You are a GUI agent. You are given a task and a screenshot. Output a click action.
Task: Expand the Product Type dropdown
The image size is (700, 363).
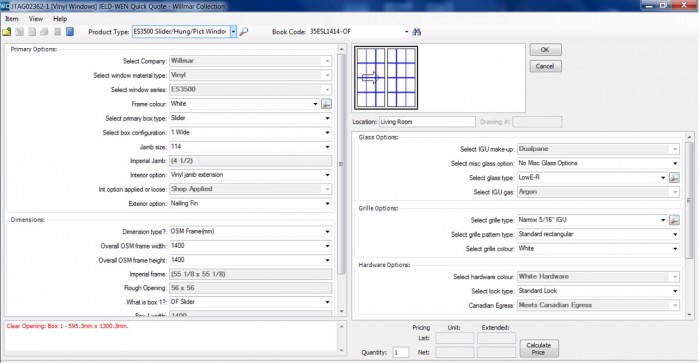tap(233, 32)
